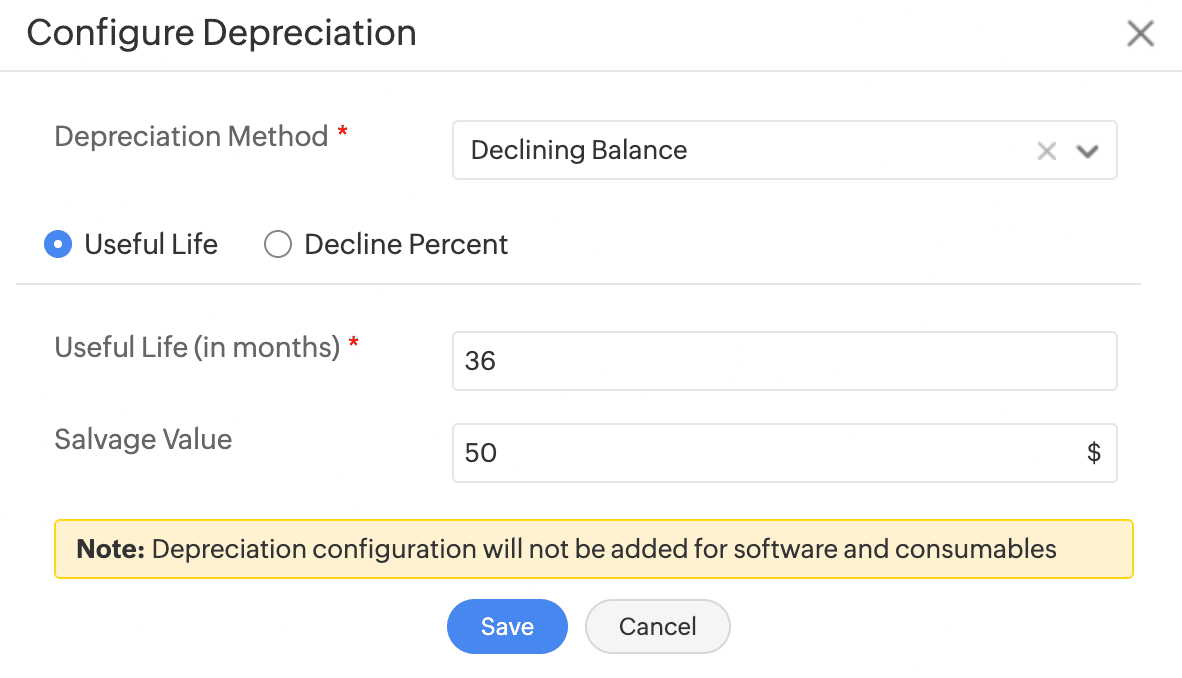Click the Useful Life (in months) label
This screenshot has height=678, width=1182.
pos(198,347)
